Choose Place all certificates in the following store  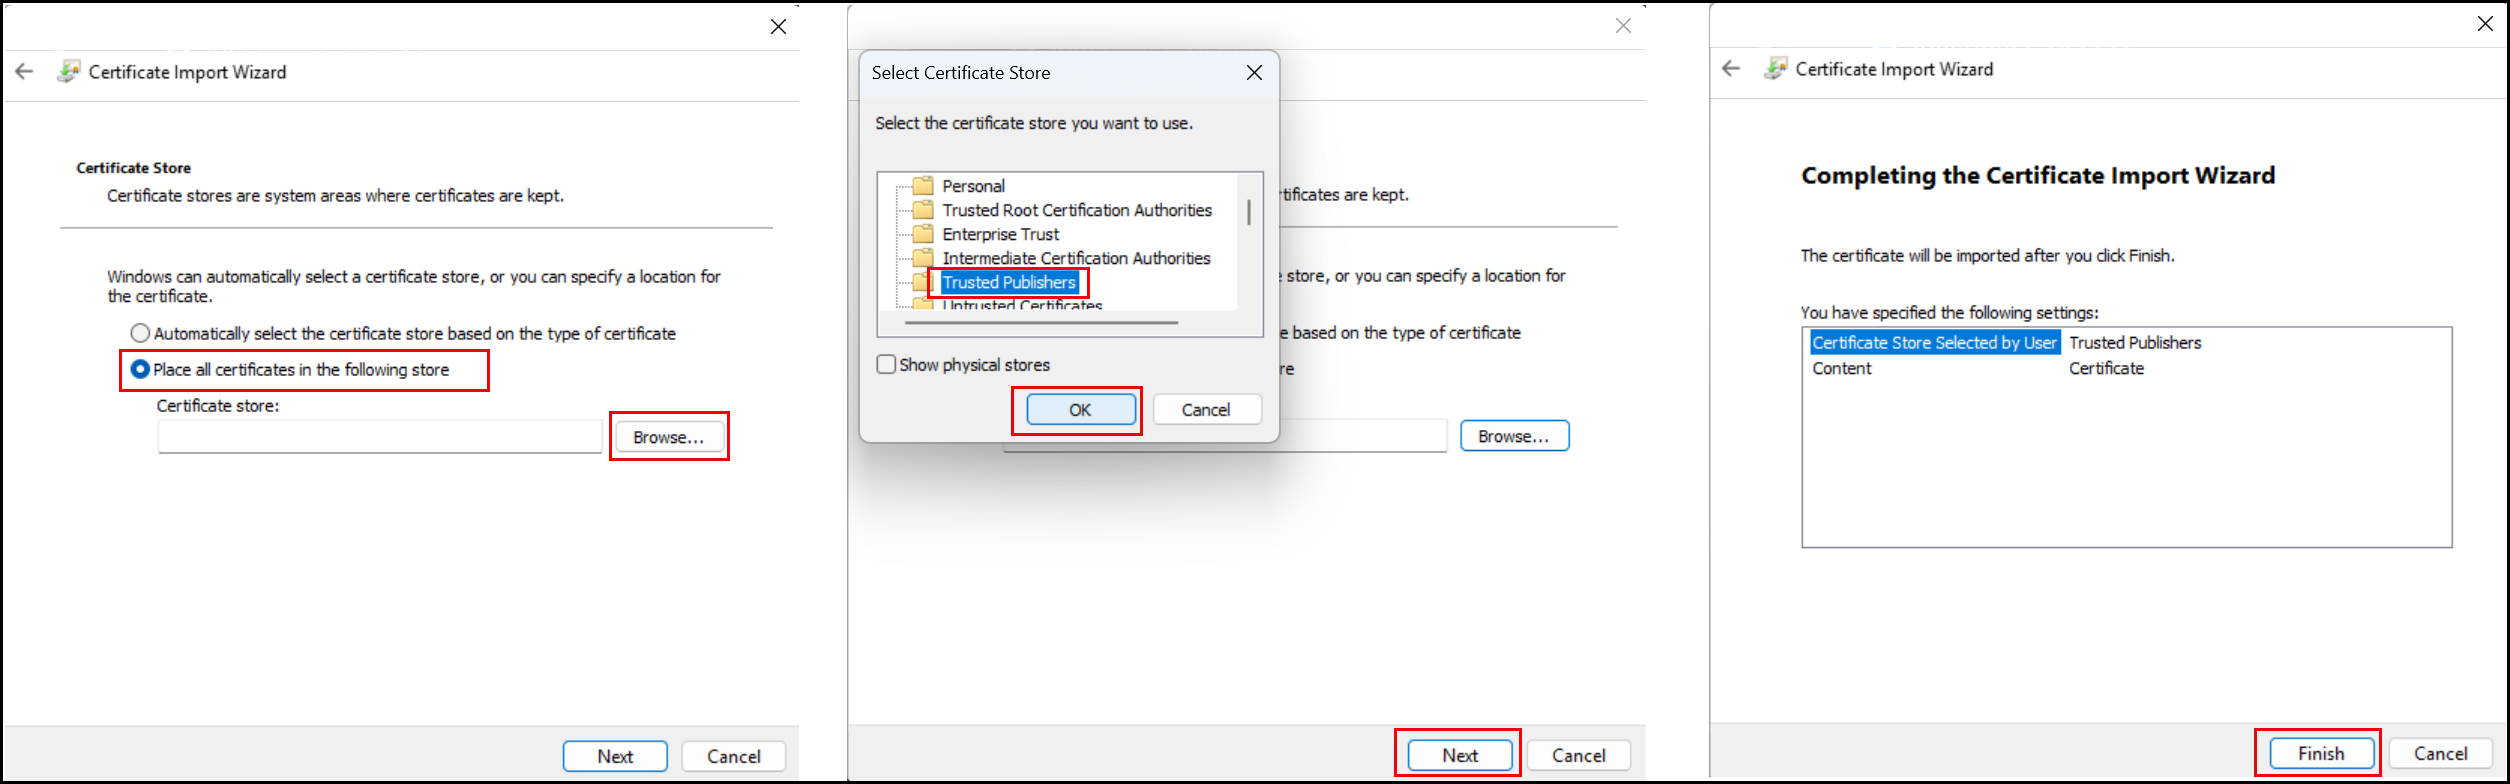(141, 370)
